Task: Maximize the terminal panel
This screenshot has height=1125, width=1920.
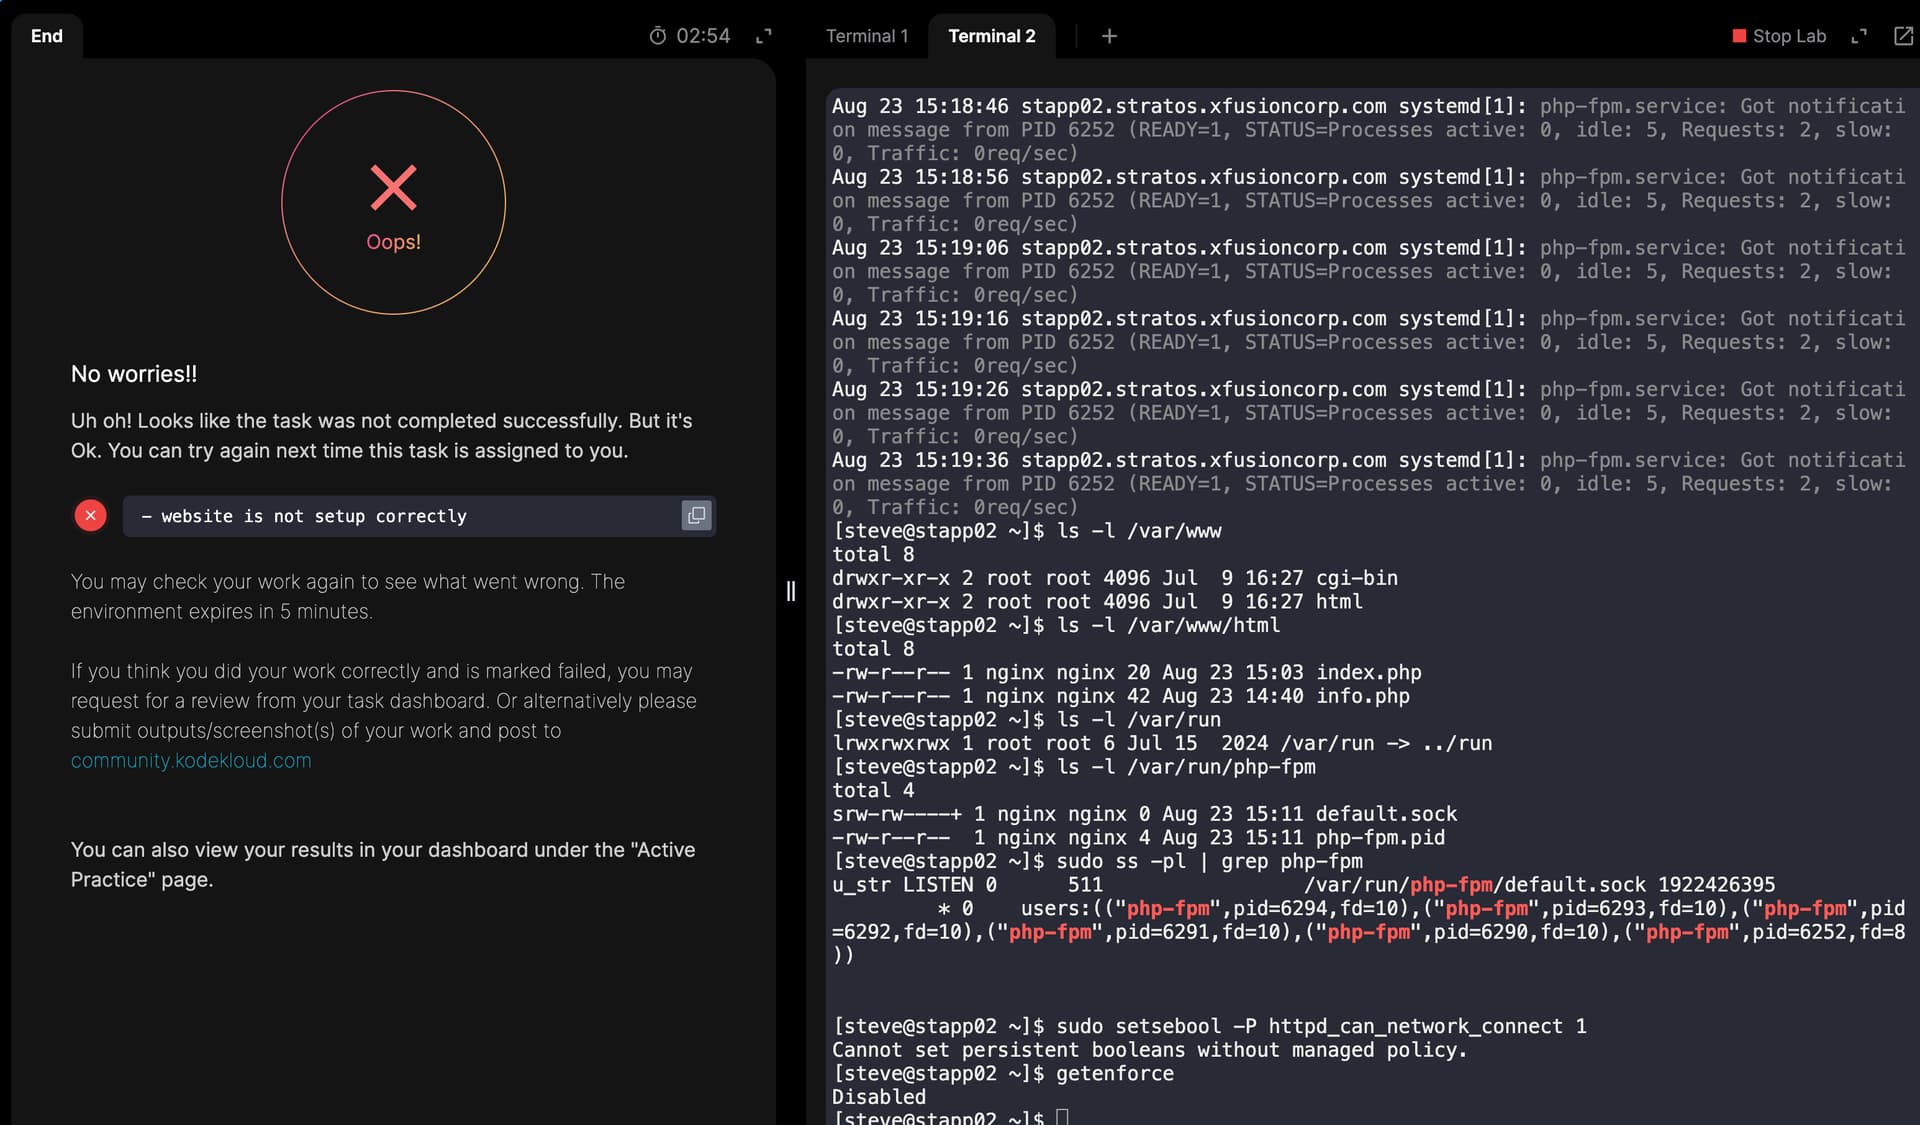Action: (x=1859, y=36)
